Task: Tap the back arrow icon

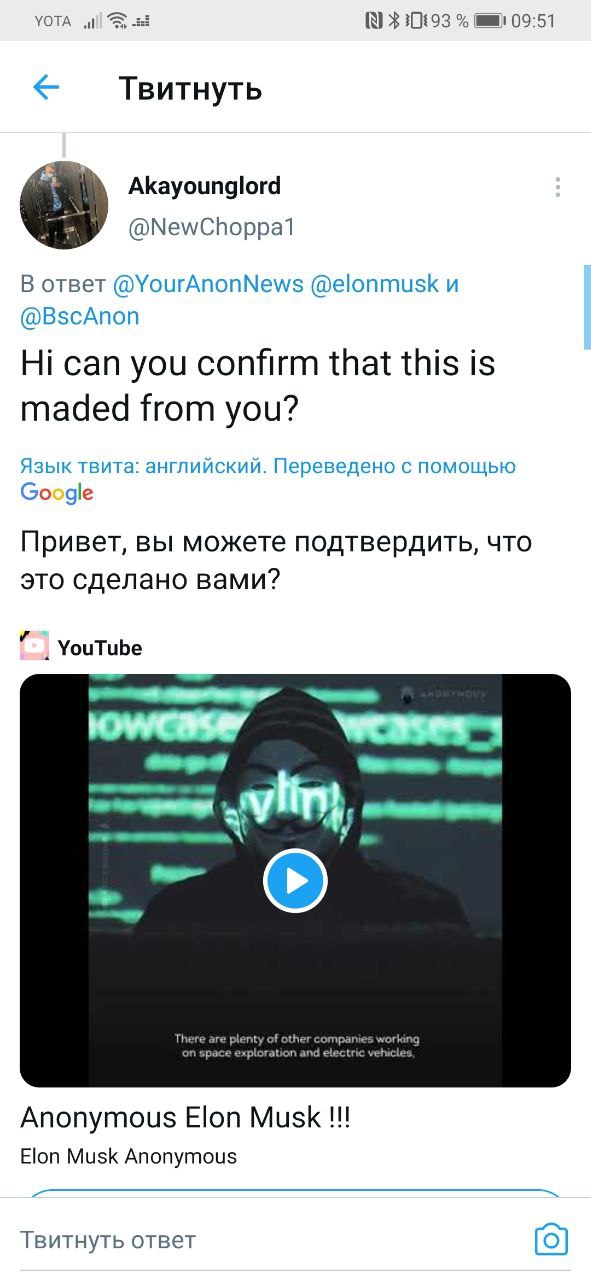Action: (x=46, y=88)
